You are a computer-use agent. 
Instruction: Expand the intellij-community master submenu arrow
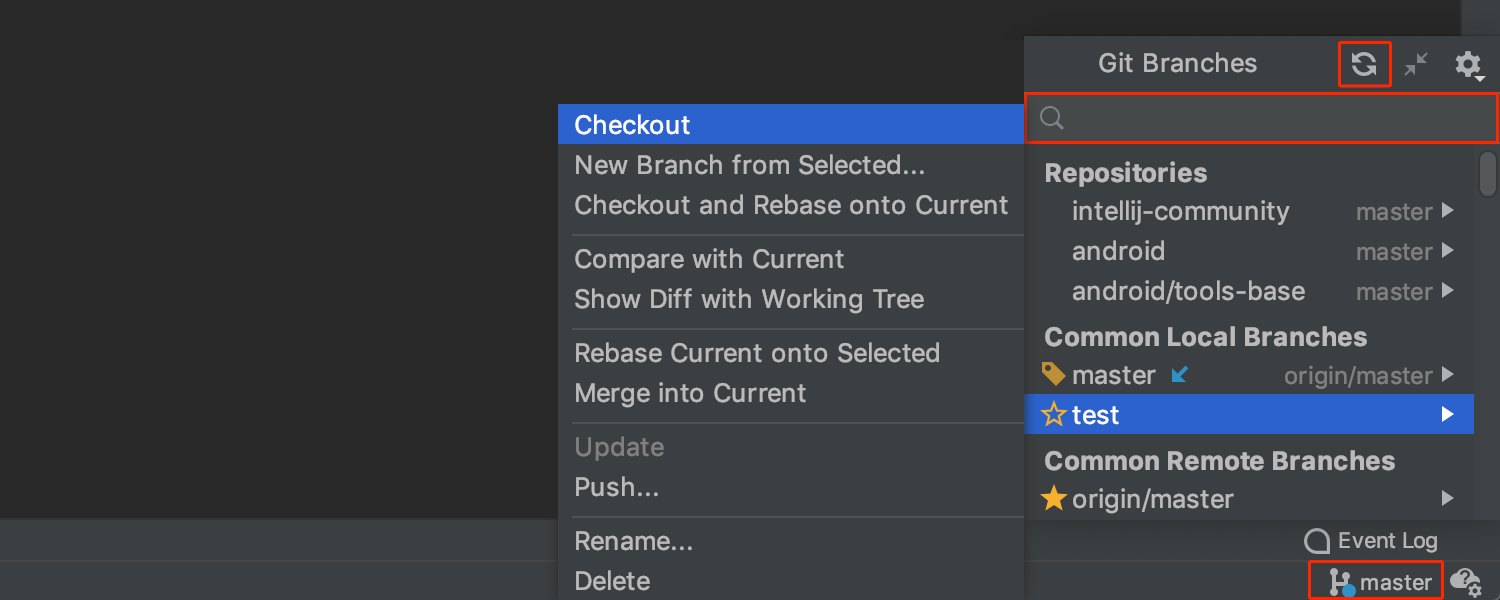1448,211
